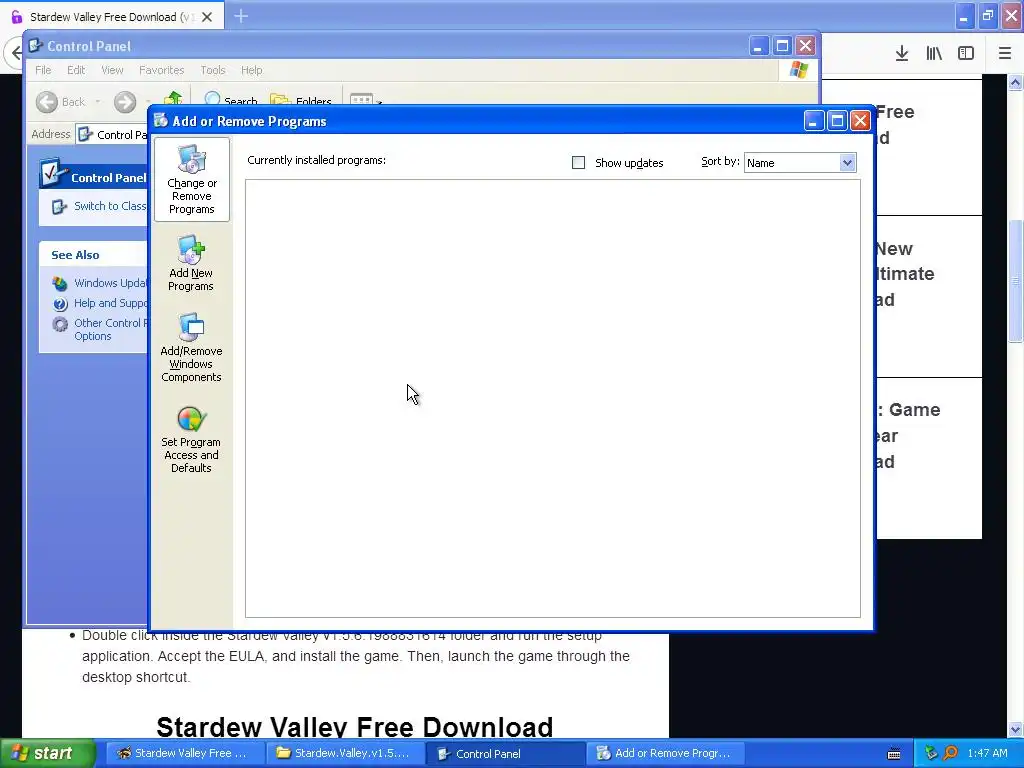Viewport: 1024px width, 768px height.
Task: Open Back history dropdown arrow
Action: coord(97,102)
